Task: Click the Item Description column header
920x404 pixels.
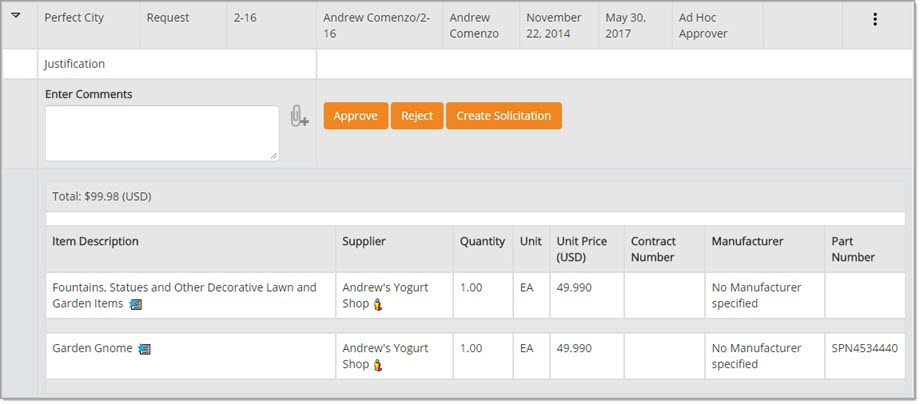Action: 96,241
